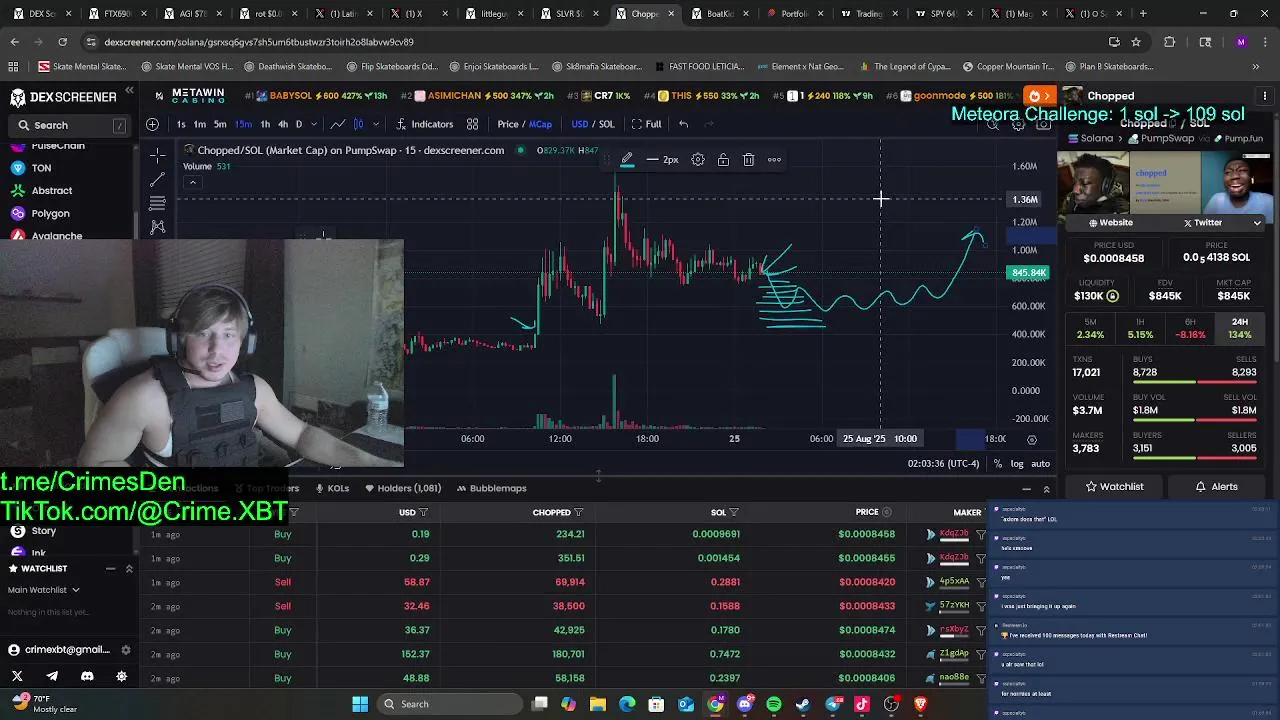
Task: Expand more timeframe options dropdown
Action: pyautogui.click(x=313, y=124)
